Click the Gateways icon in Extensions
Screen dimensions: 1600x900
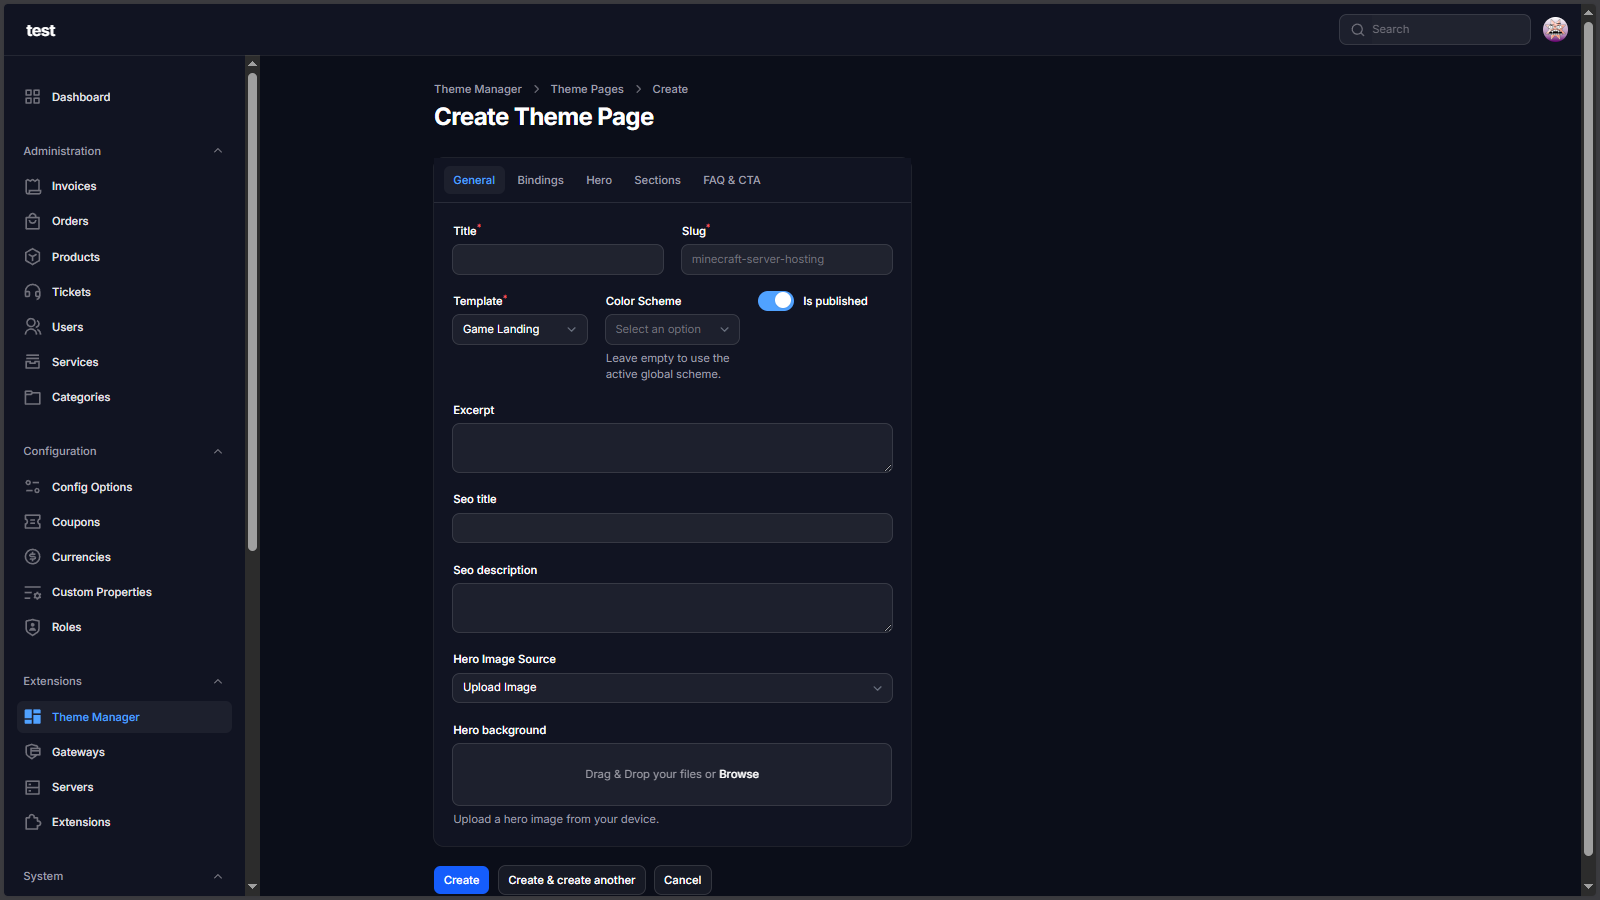tap(32, 752)
